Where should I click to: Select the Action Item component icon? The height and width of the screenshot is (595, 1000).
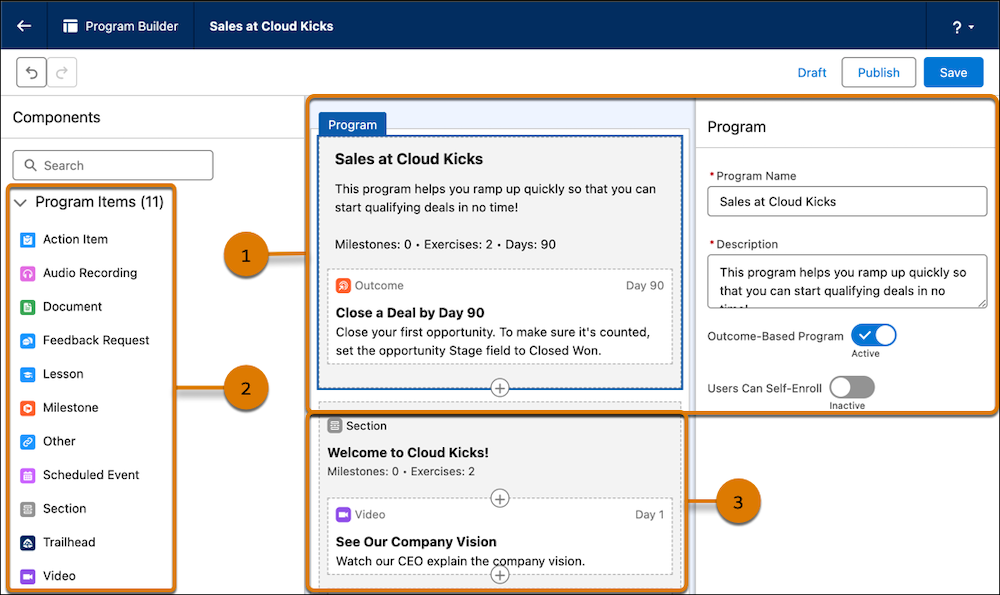pos(27,240)
